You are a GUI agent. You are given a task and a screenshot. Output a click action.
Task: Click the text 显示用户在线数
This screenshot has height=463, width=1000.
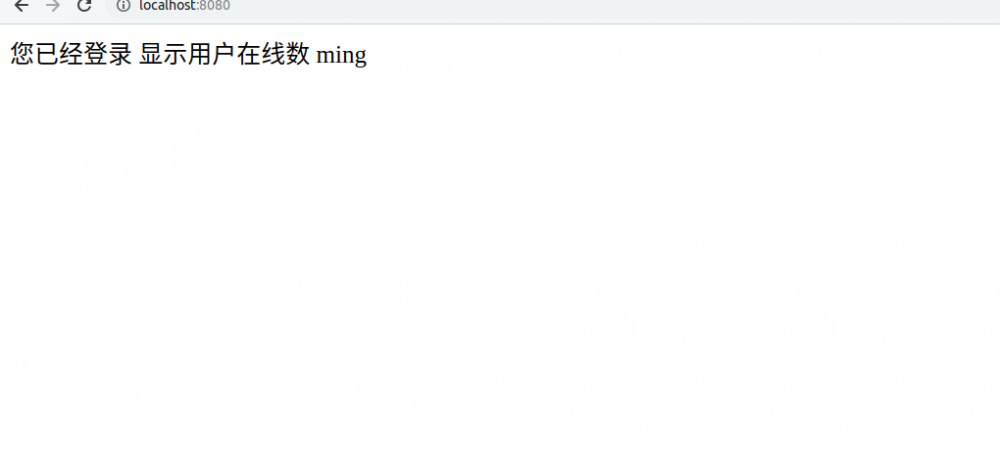[x=224, y=55]
